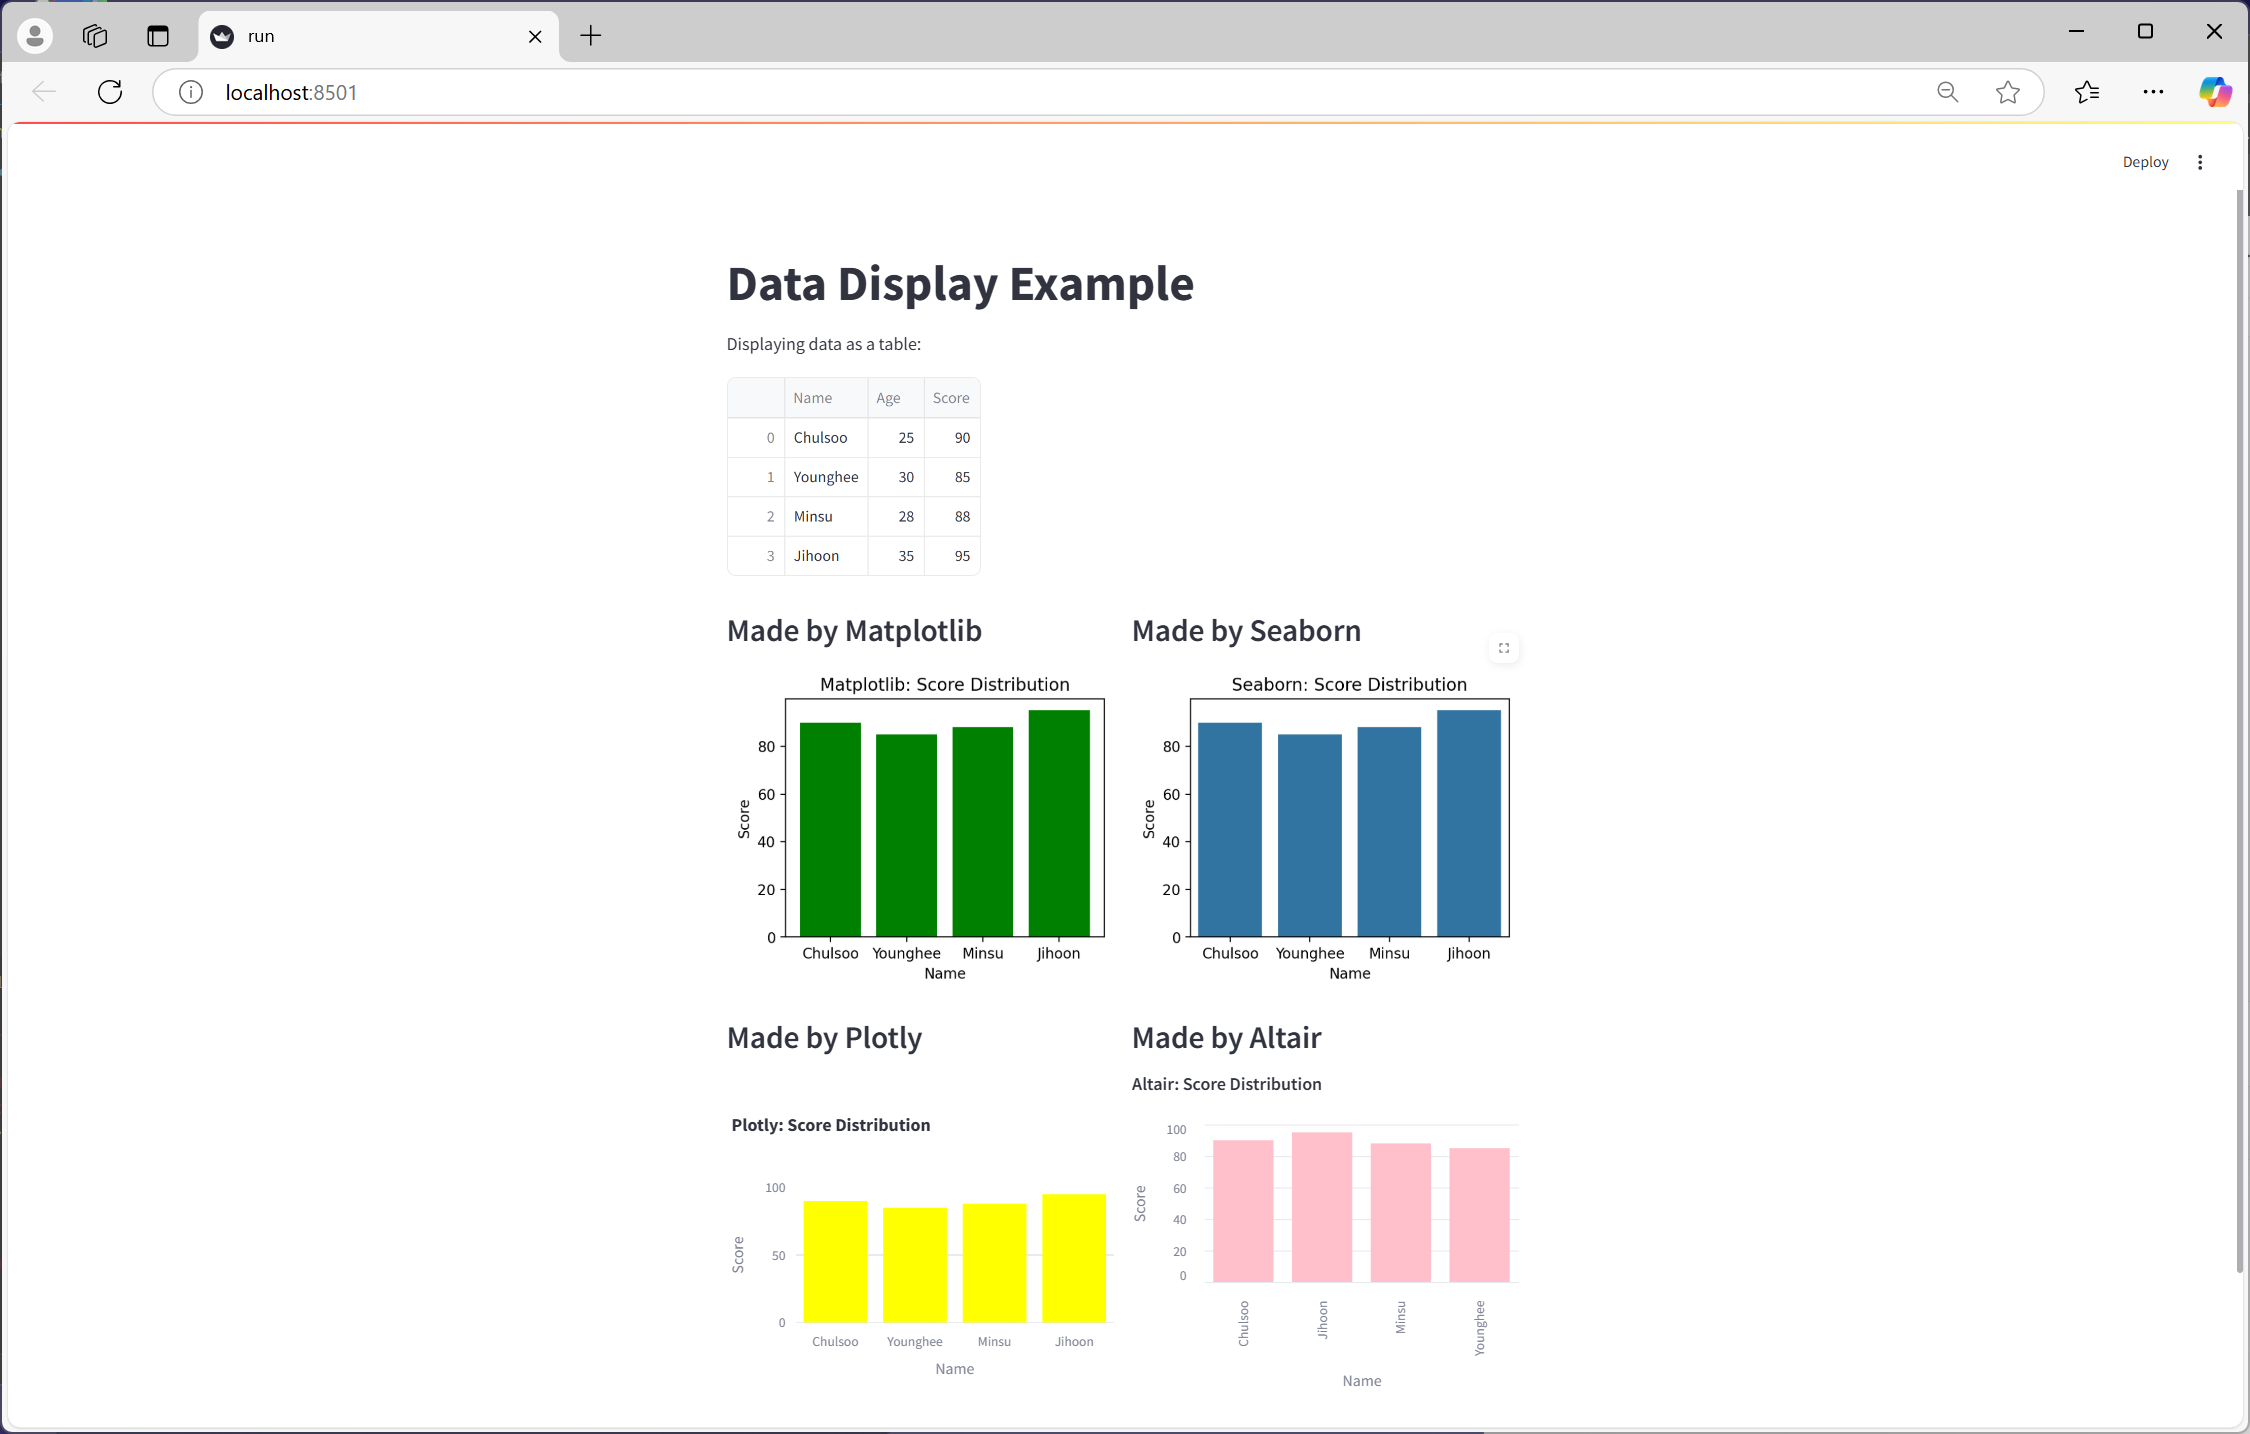View site information icon in address bar

coord(190,92)
